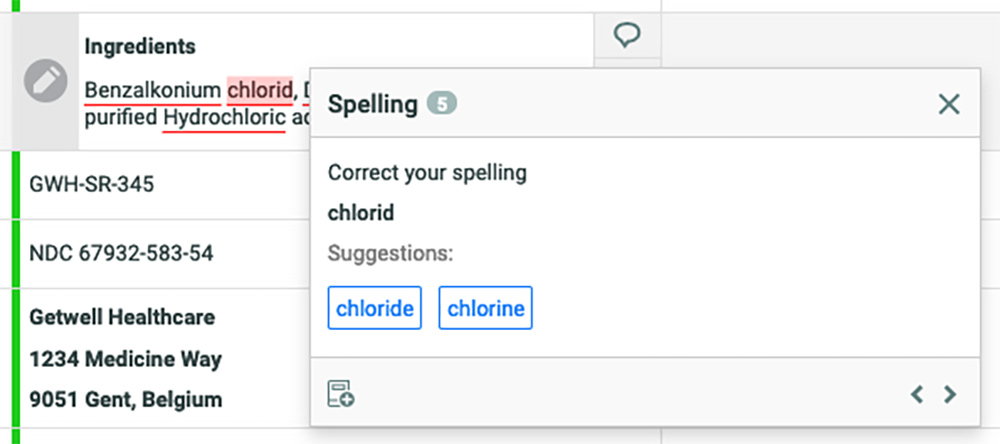Go to next spelling issue
This screenshot has height=444, width=1000.
950,394
